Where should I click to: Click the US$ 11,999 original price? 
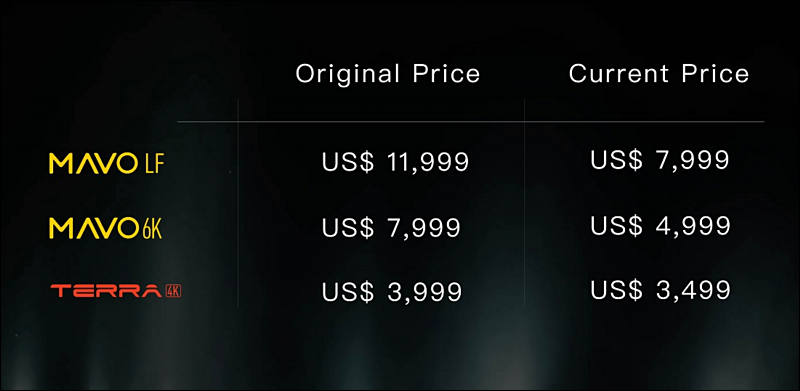click(395, 162)
